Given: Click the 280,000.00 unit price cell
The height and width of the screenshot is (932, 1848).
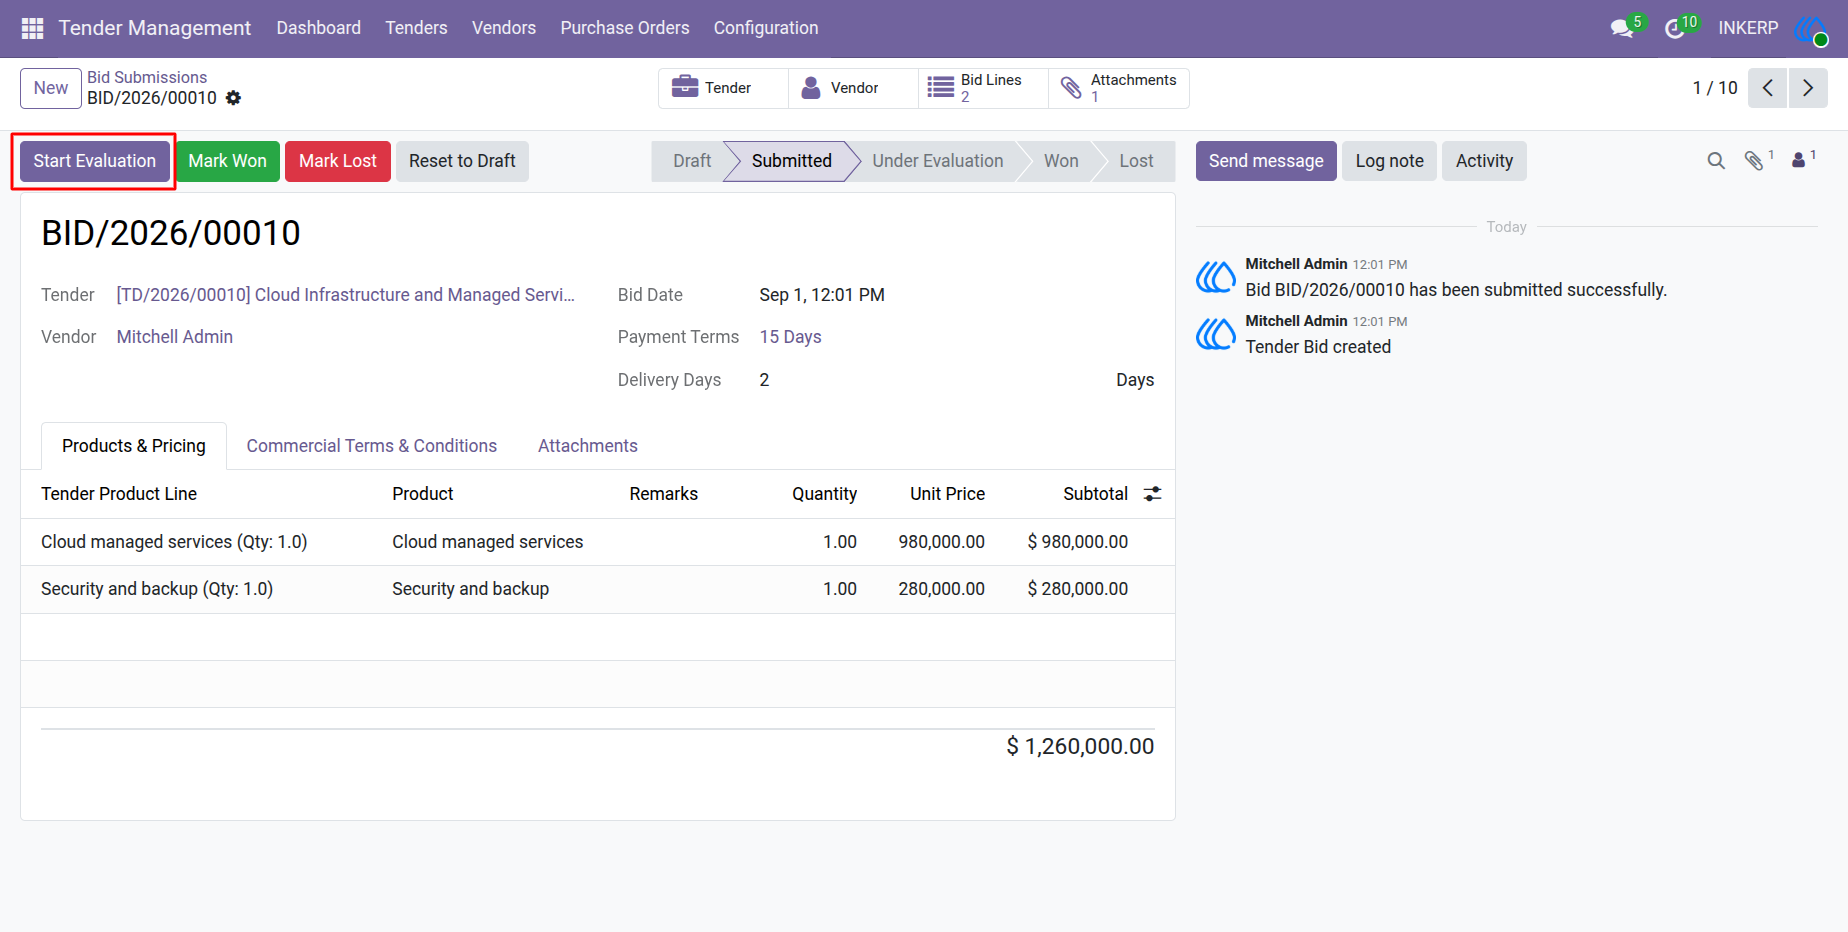Looking at the screenshot, I should (941, 589).
